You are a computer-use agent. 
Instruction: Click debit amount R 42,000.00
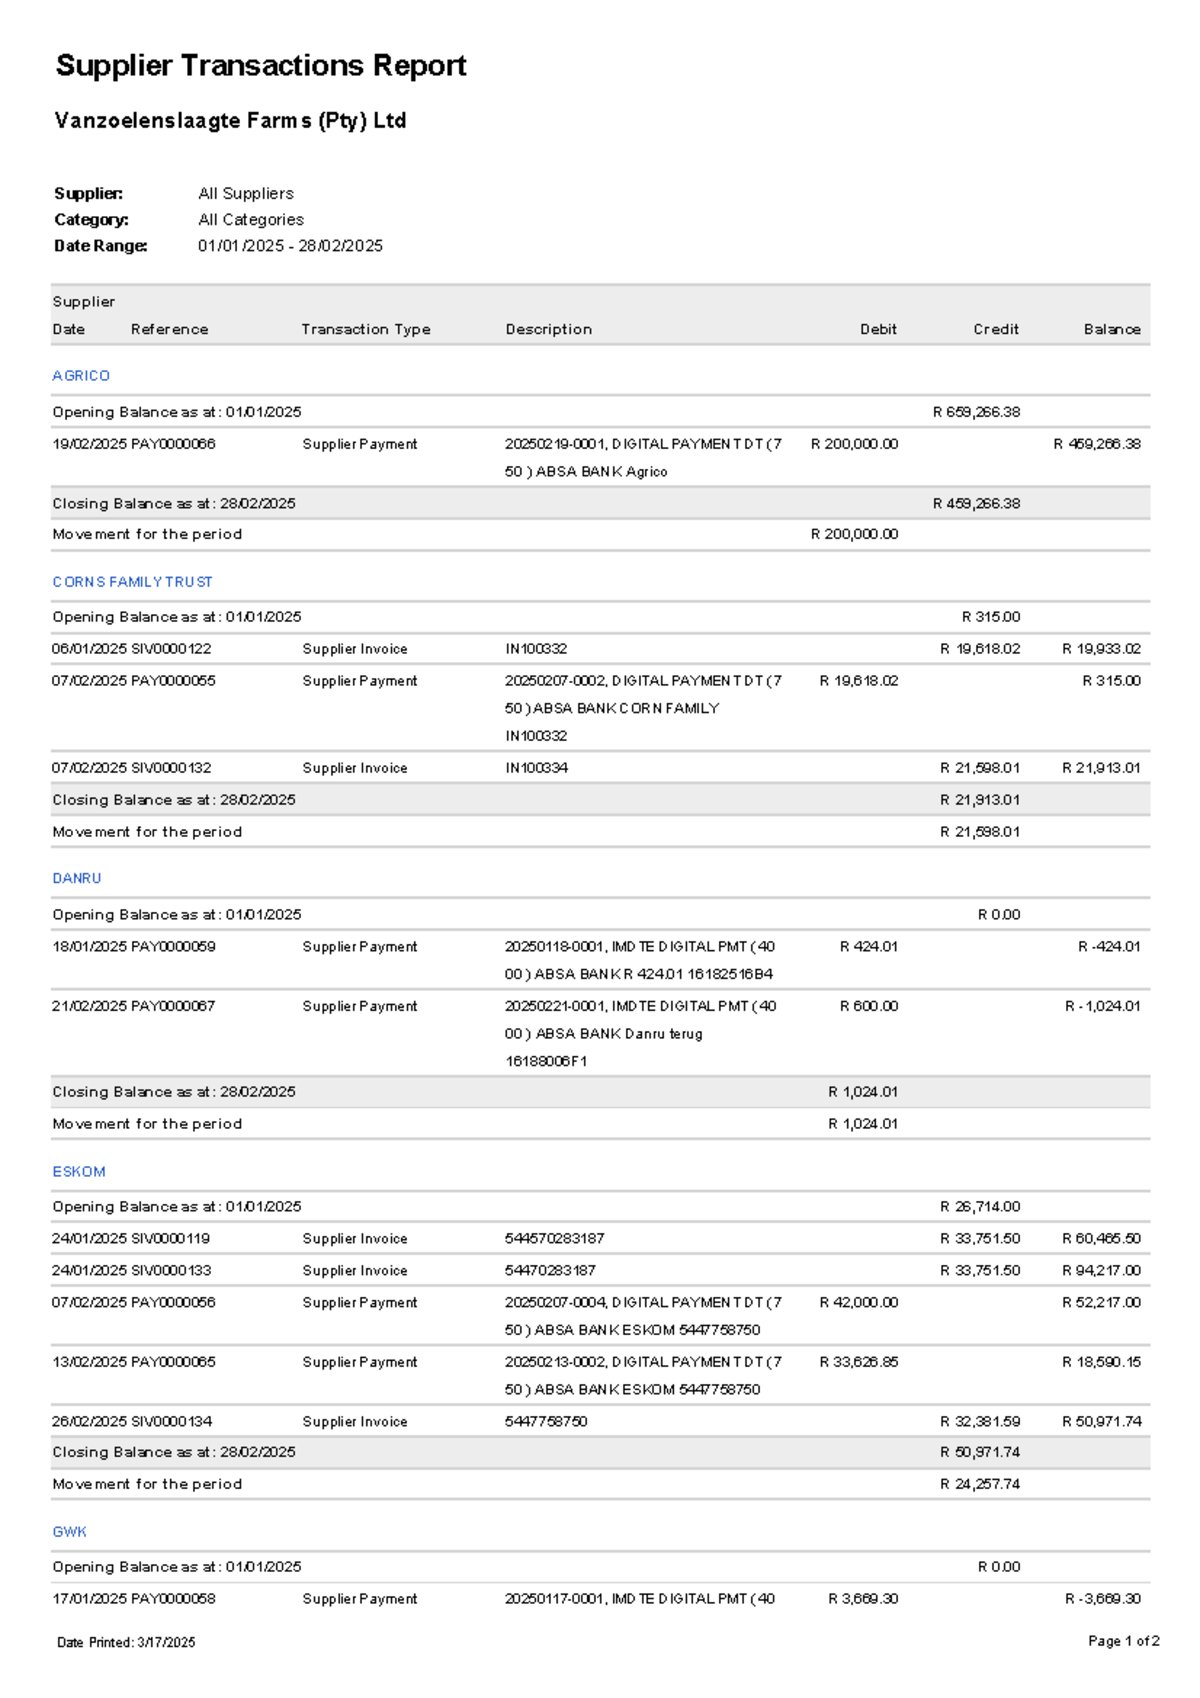click(x=859, y=1303)
